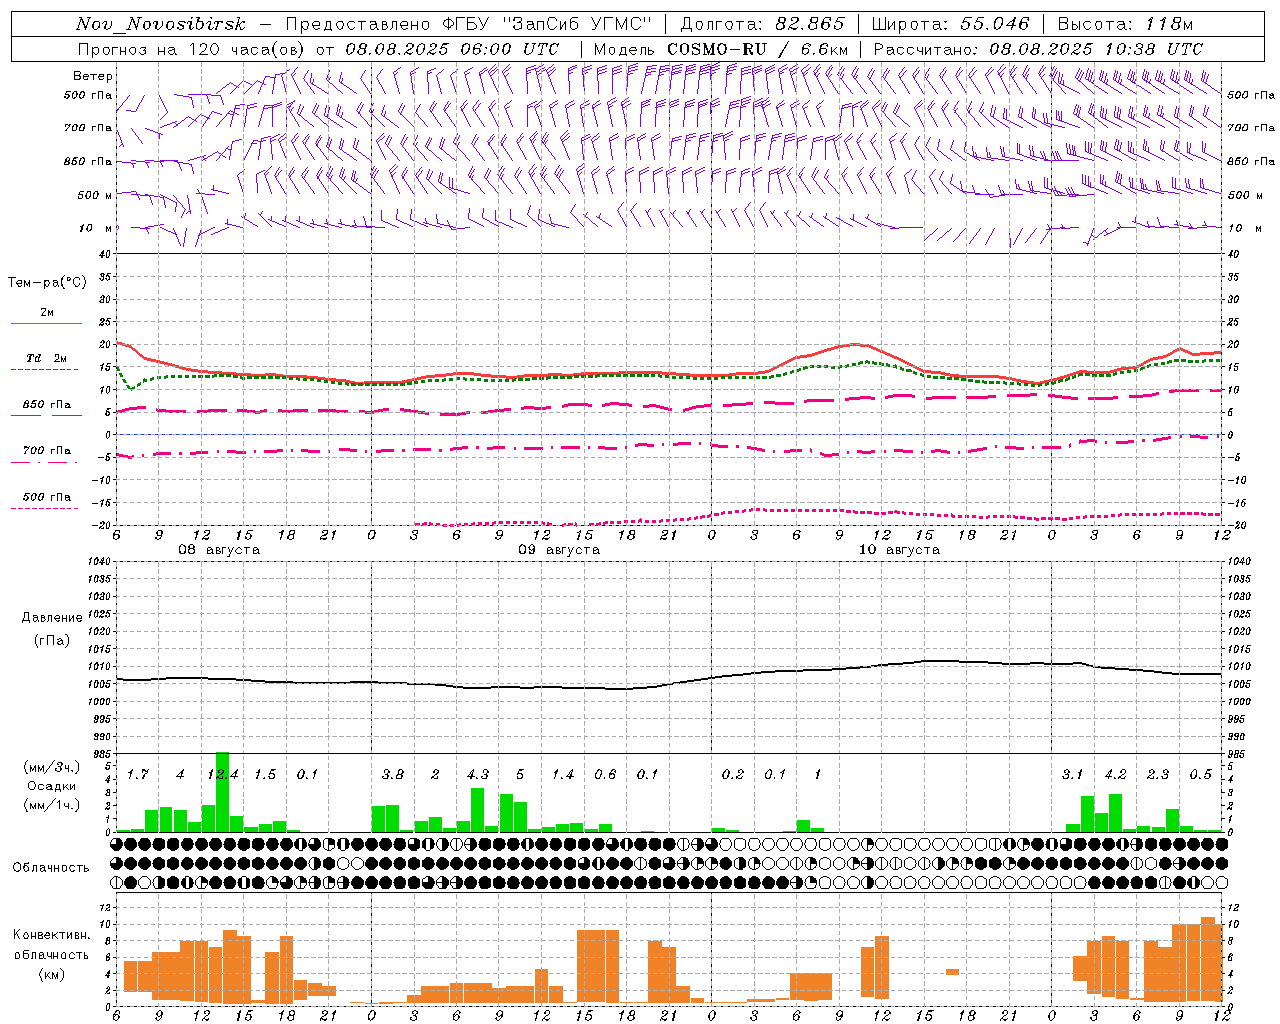Select the 'Модель COSMO-RU / 6.6км' text

click(x=720, y=49)
